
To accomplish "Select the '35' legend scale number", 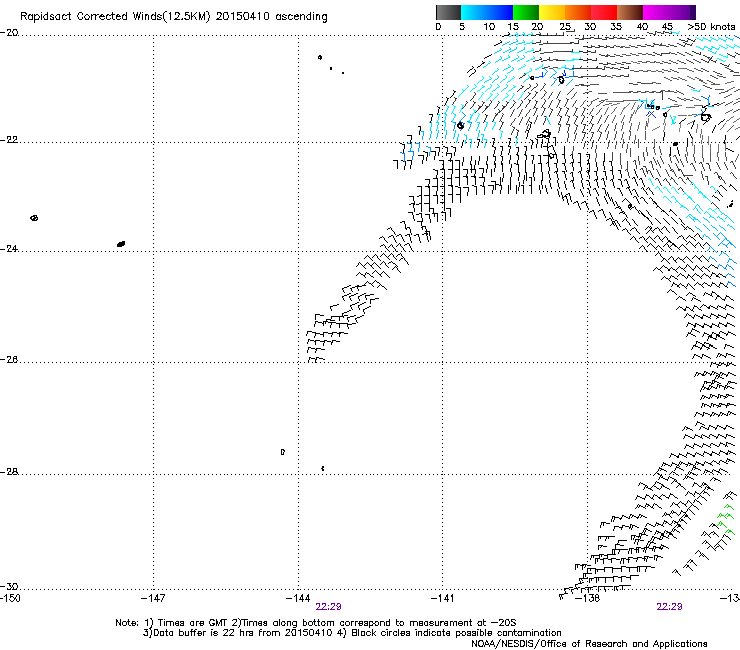I will 616,27.
